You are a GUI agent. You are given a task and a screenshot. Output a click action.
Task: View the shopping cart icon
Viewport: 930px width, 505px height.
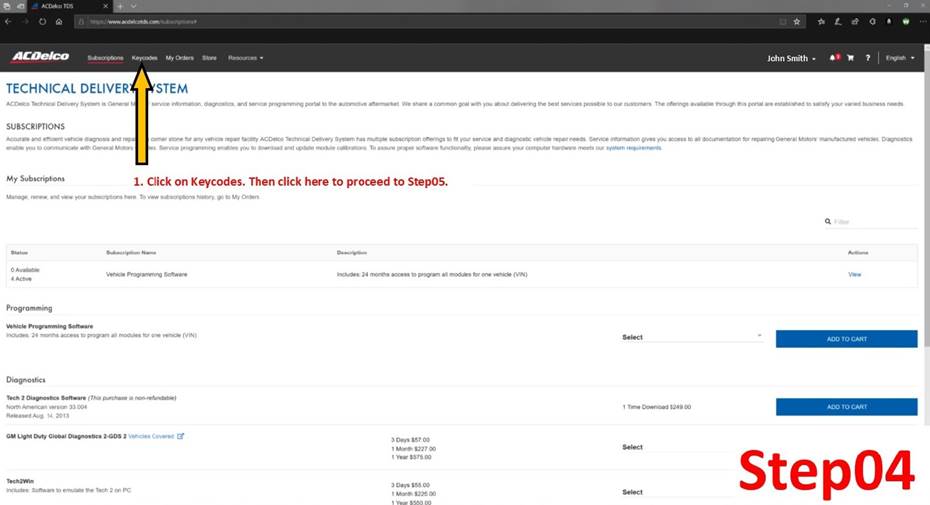coord(851,58)
